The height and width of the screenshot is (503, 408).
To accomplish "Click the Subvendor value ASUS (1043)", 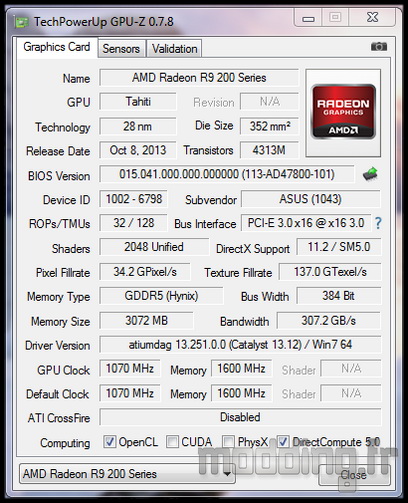I will click(311, 199).
